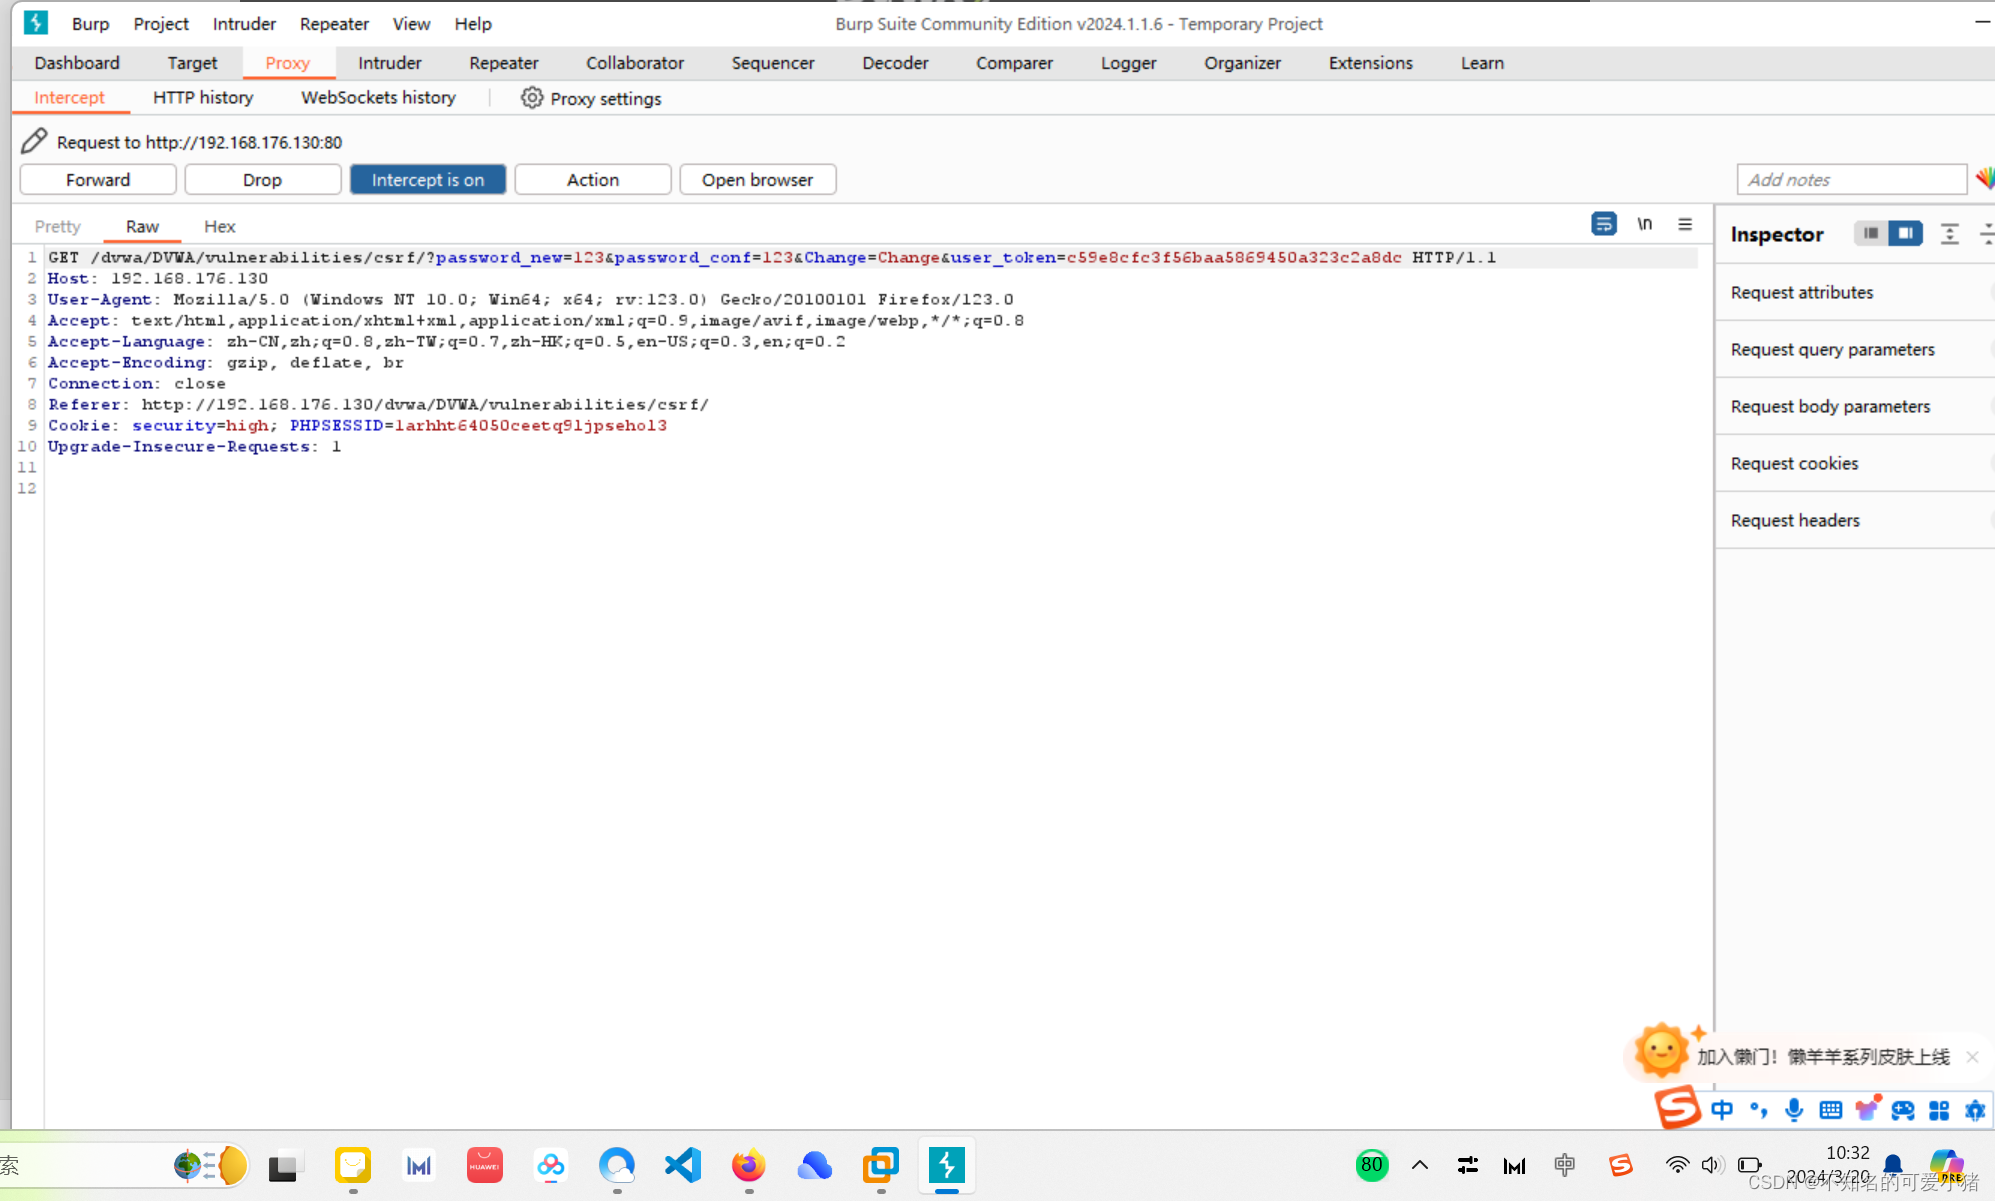Viewport: 1995px width, 1201px height.
Task: Expand Request attributes section
Action: pyautogui.click(x=1855, y=292)
